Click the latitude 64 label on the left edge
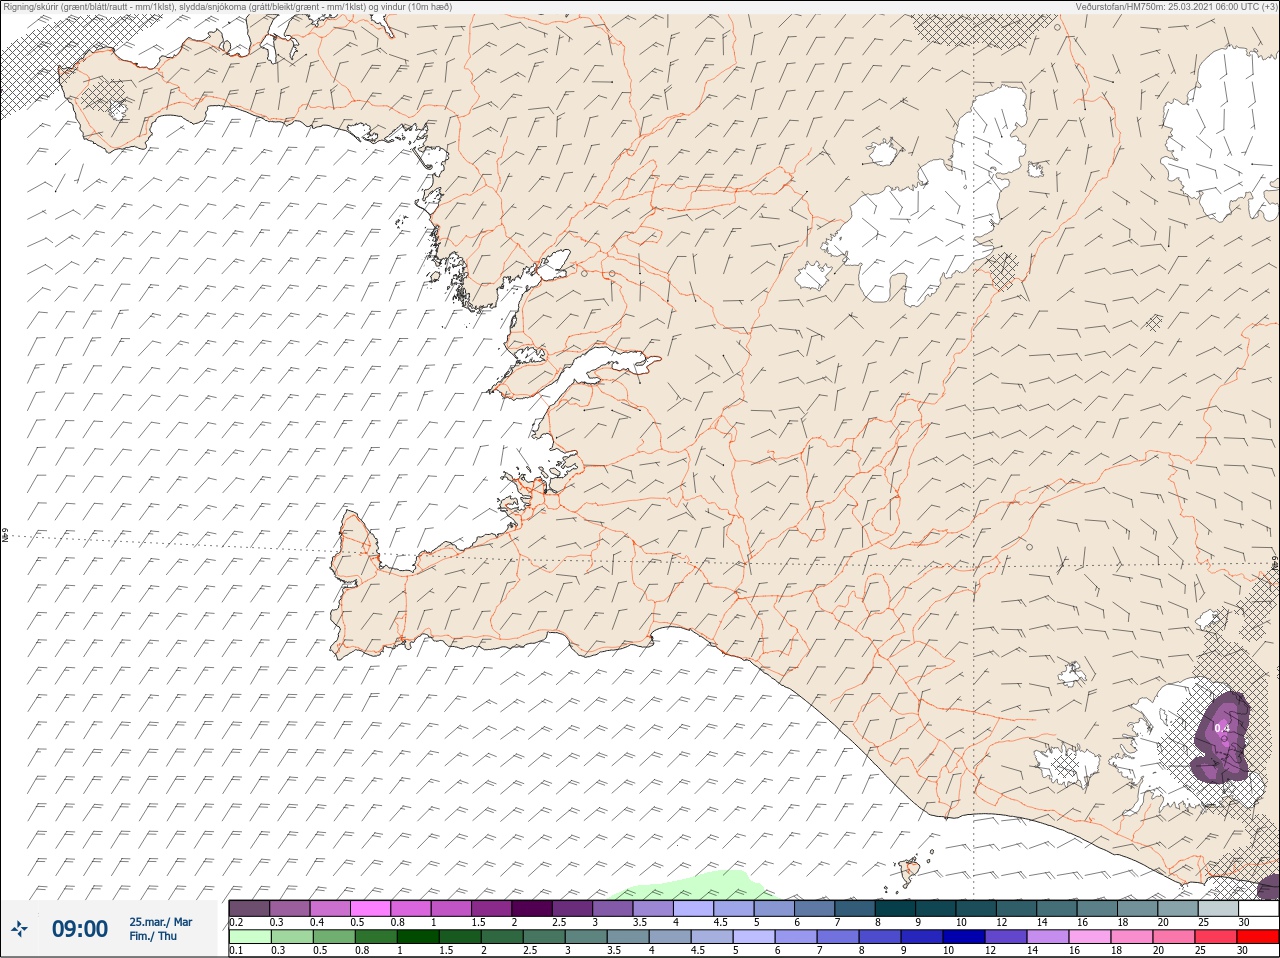 point(5,537)
